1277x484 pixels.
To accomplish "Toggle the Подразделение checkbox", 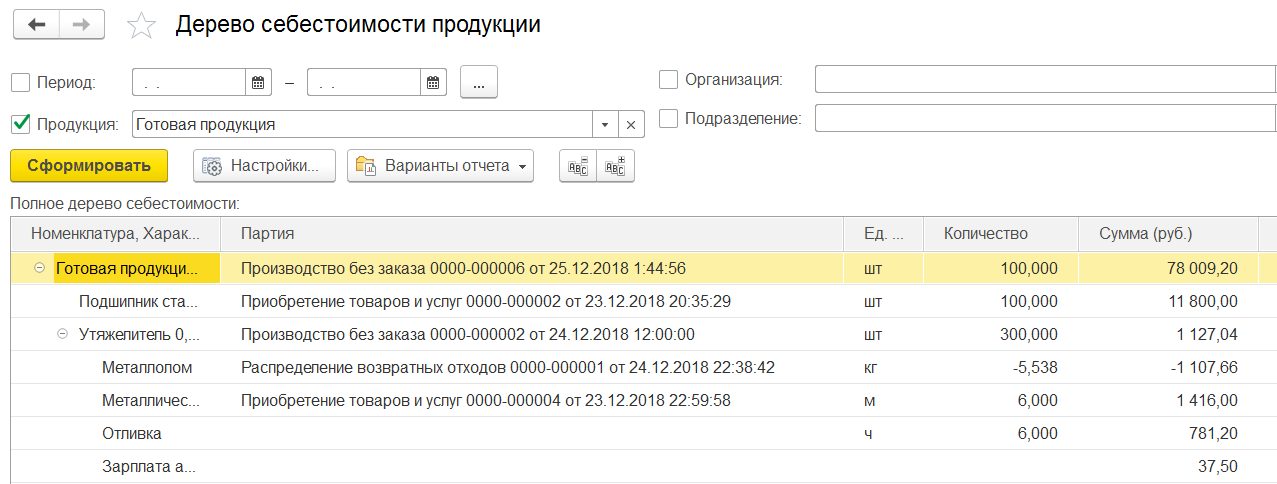I will point(668,118).
